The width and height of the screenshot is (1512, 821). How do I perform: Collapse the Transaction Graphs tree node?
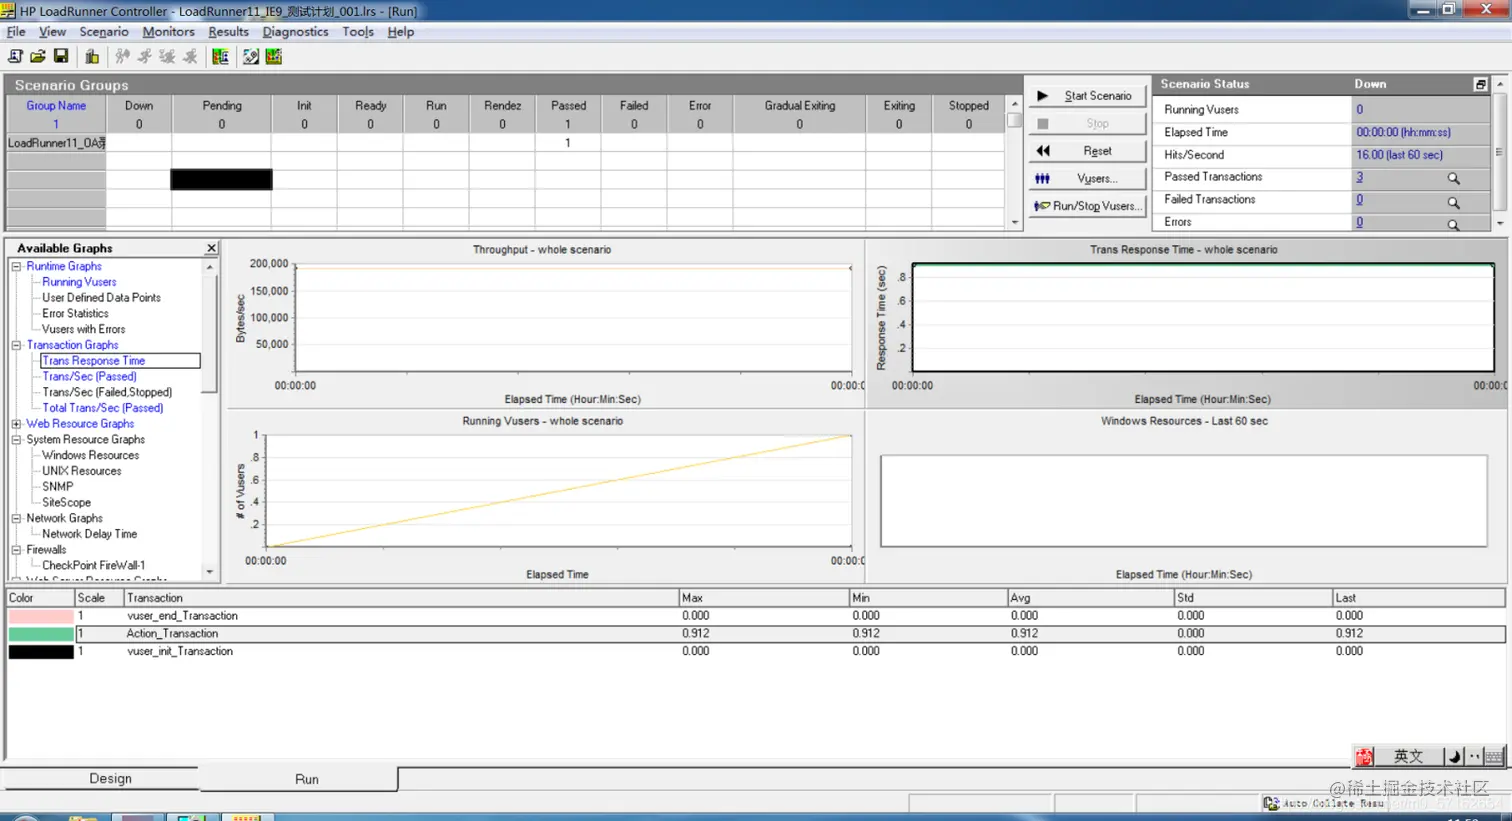pyautogui.click(x=16, y=345)
